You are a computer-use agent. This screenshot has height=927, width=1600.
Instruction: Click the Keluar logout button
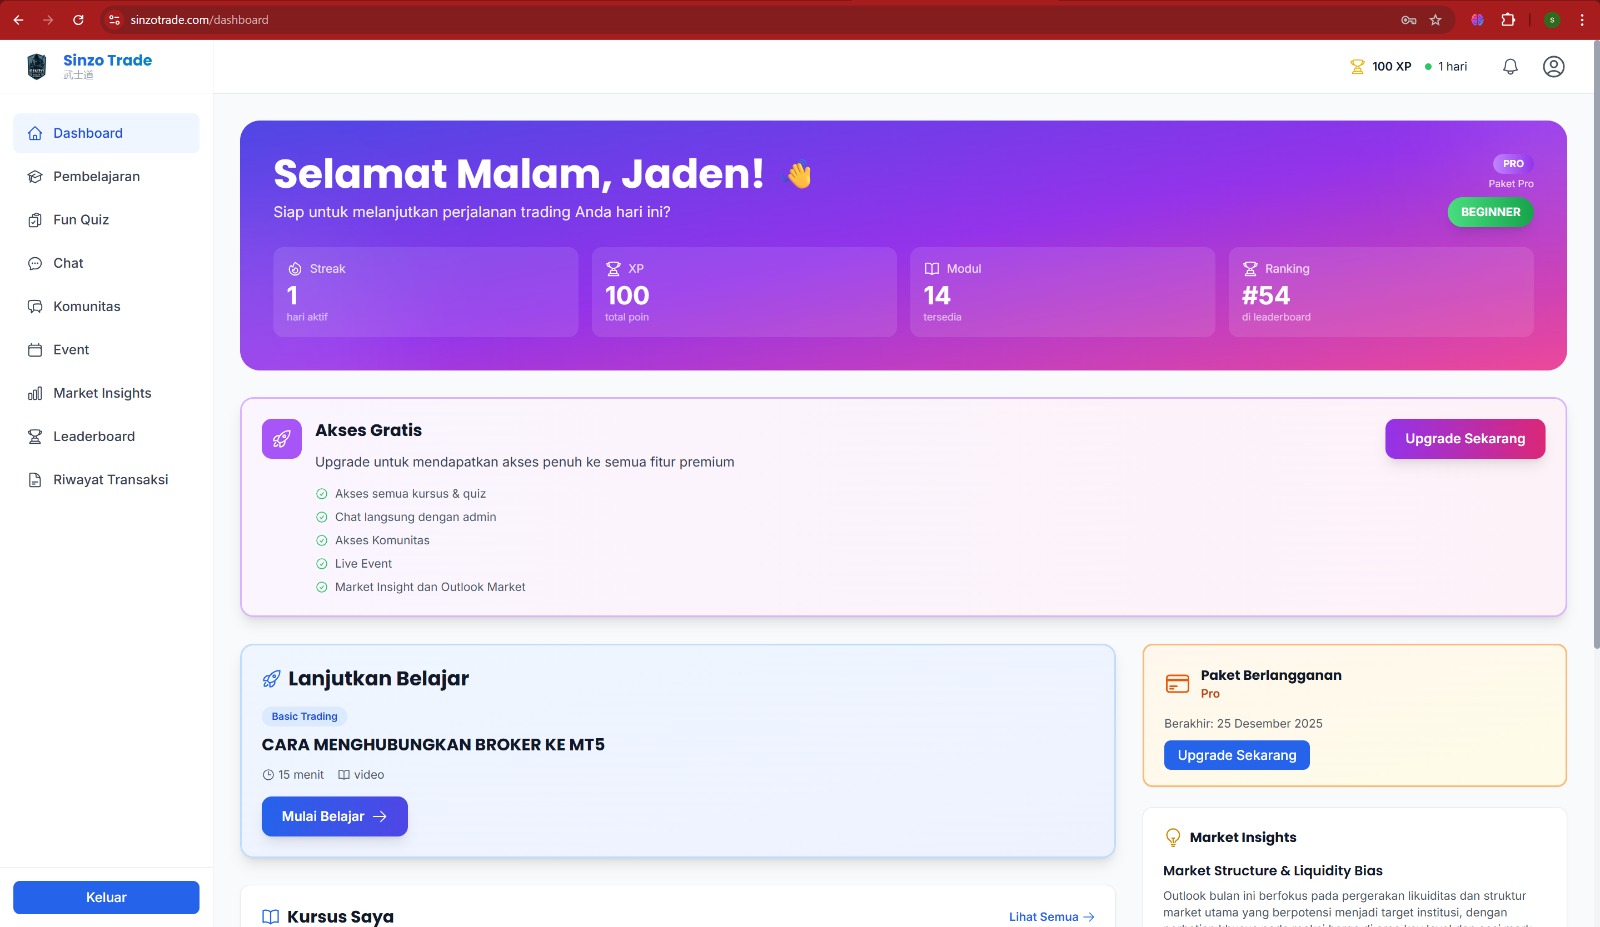point(106,897)
